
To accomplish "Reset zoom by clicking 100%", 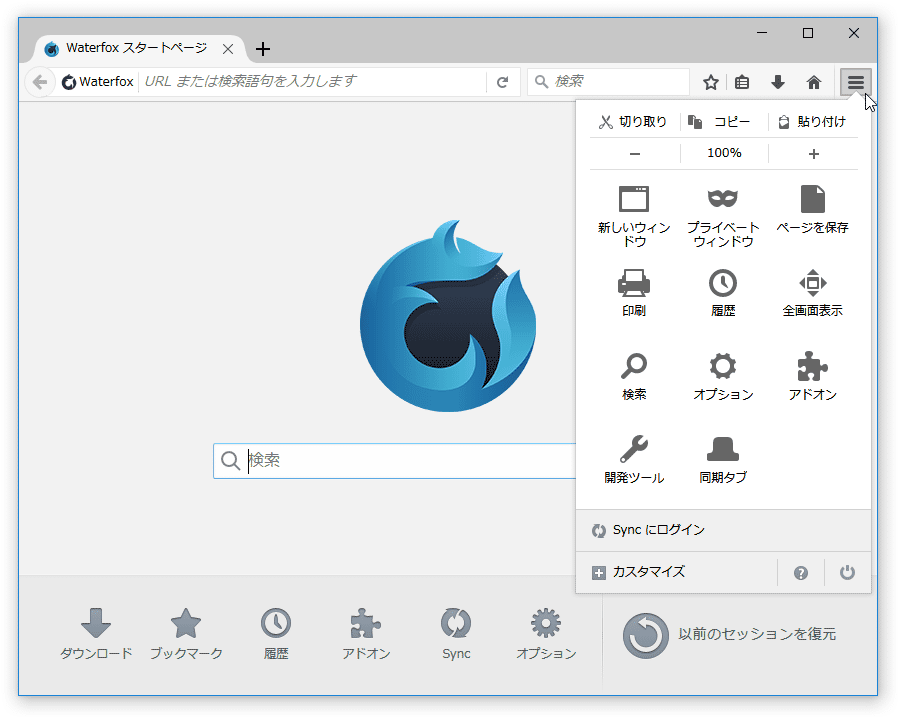I will pyautogui.click(x=724, y=153).
